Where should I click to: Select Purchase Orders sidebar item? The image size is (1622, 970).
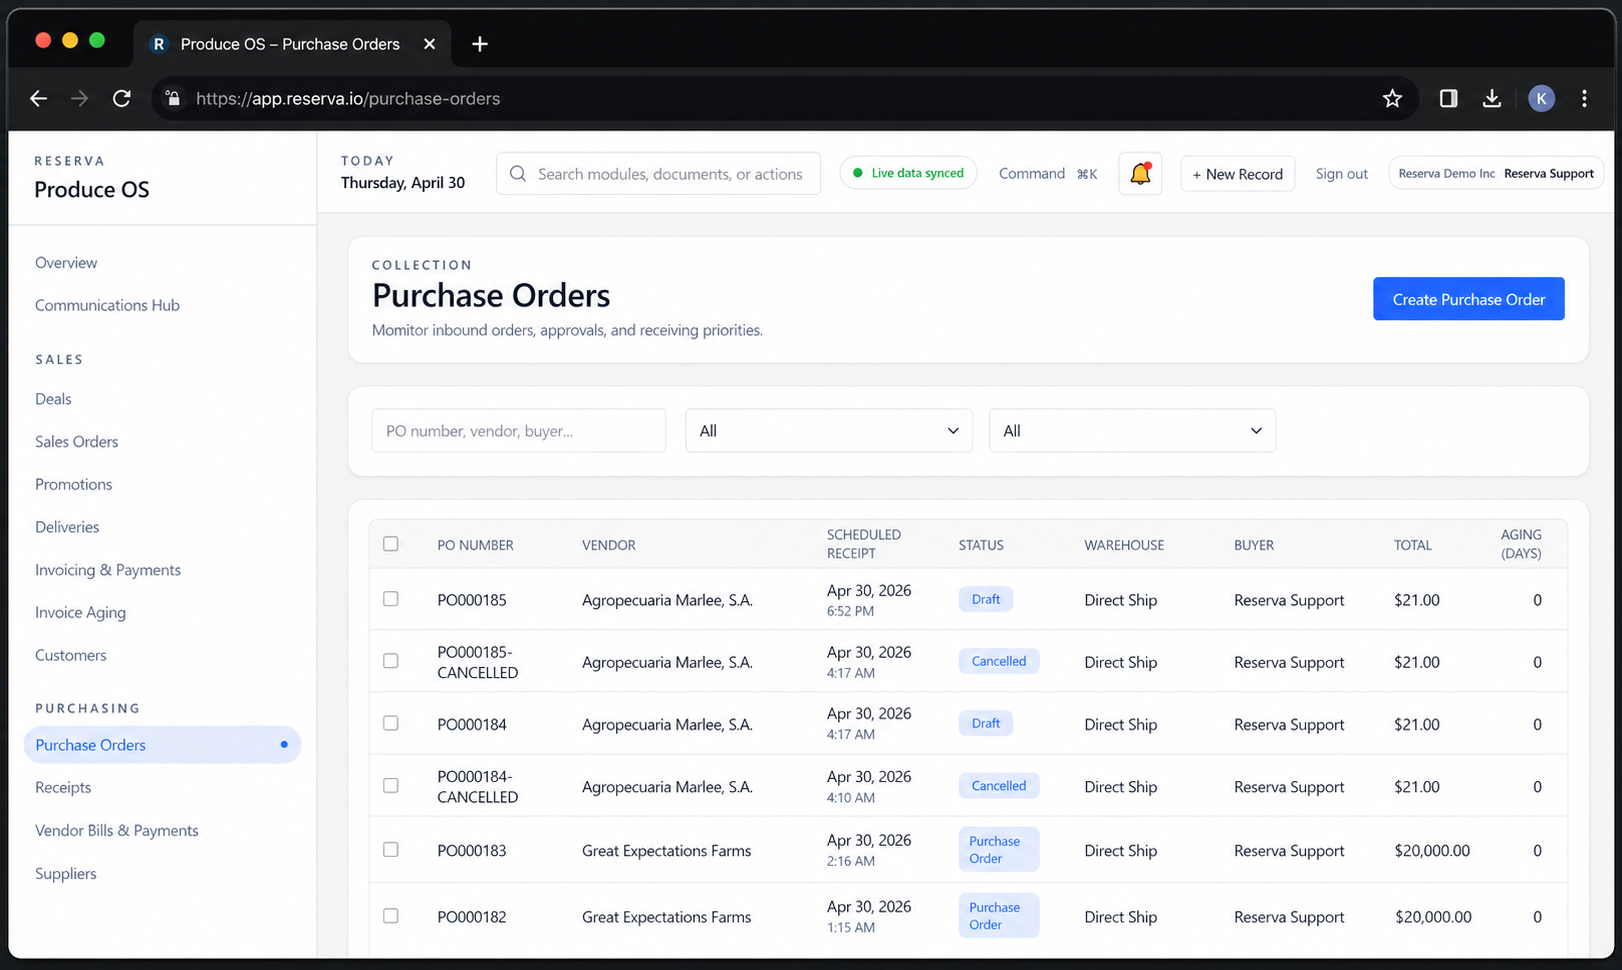(162, 745)
